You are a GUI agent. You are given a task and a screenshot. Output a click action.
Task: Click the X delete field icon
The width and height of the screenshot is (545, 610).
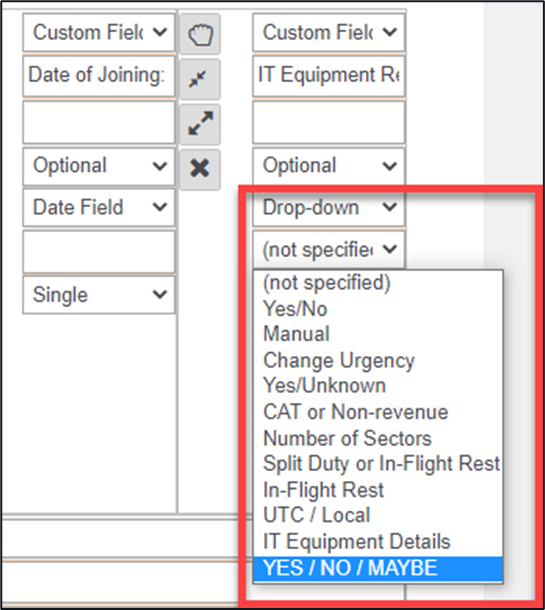(x=200, y=169)
